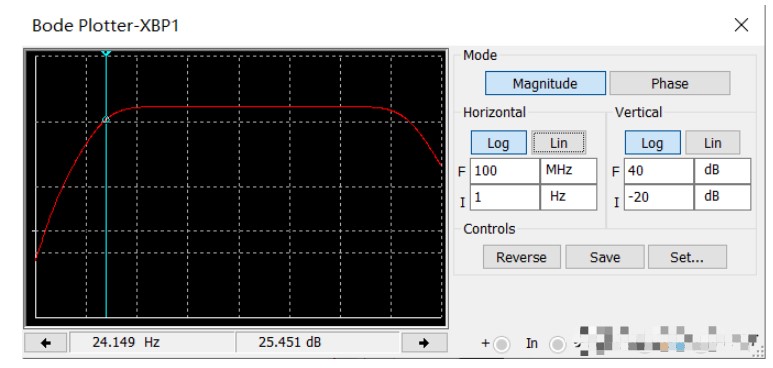Click vertical initial value field -20
The height and width of the screenshot is (368, 773).
(x=659, y=197)
